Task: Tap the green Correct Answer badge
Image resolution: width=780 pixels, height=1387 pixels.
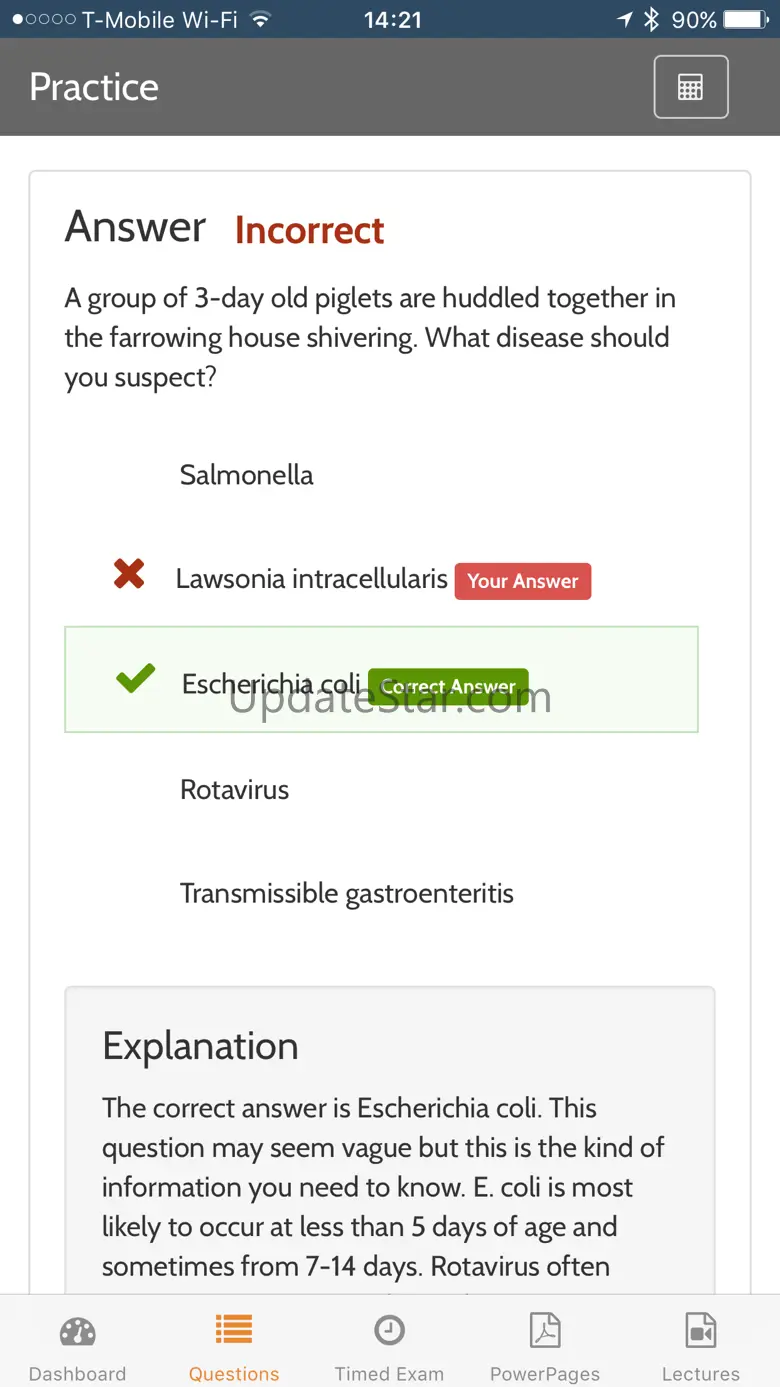Action: (448, 686)
